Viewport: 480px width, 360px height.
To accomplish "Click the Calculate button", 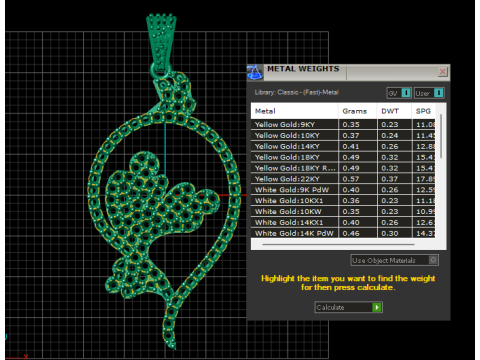I will [348, 307].
